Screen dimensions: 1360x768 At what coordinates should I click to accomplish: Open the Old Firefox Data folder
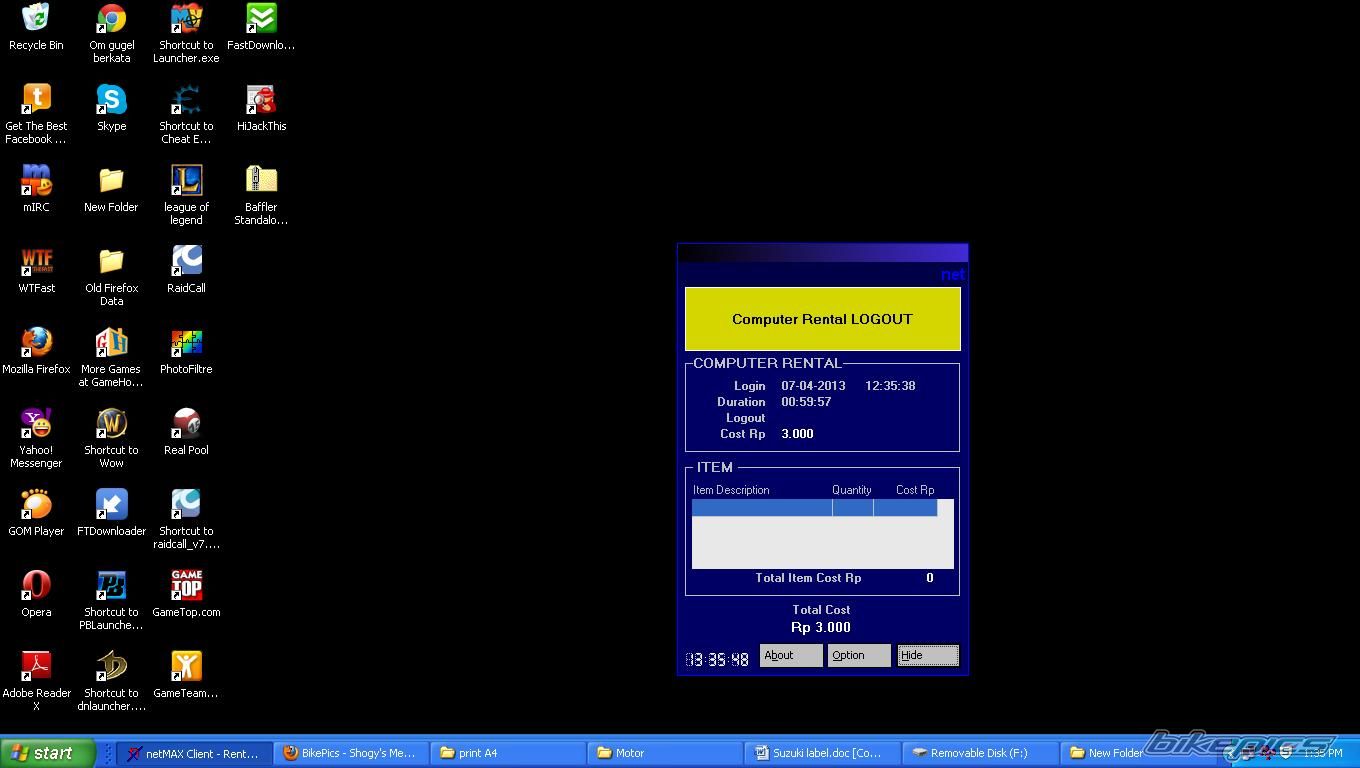click(111, 262)
